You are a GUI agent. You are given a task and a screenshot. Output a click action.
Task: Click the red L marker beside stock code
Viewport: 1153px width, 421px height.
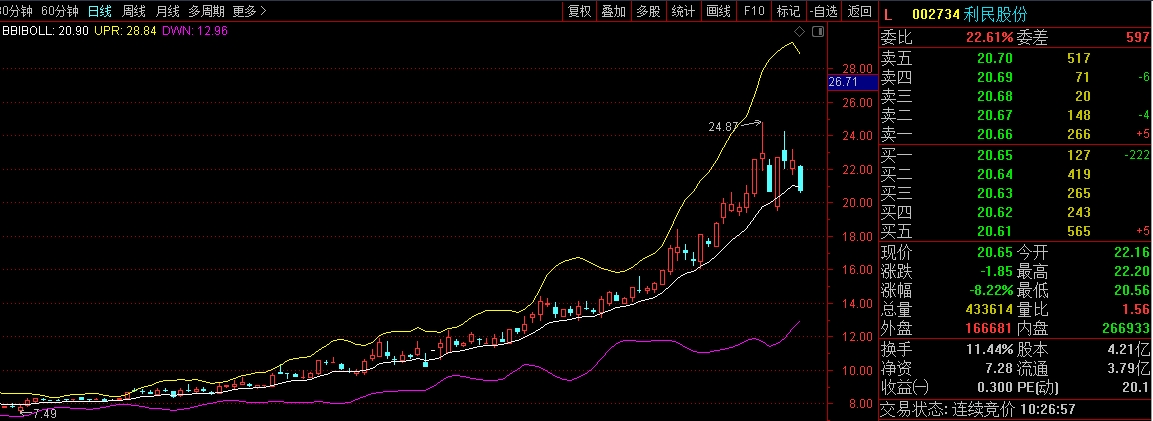887,14
